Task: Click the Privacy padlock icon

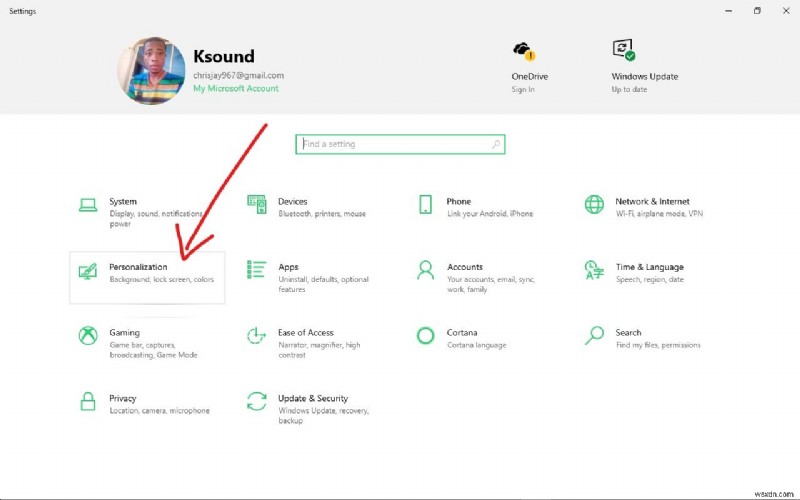Action: coord(88,402)
